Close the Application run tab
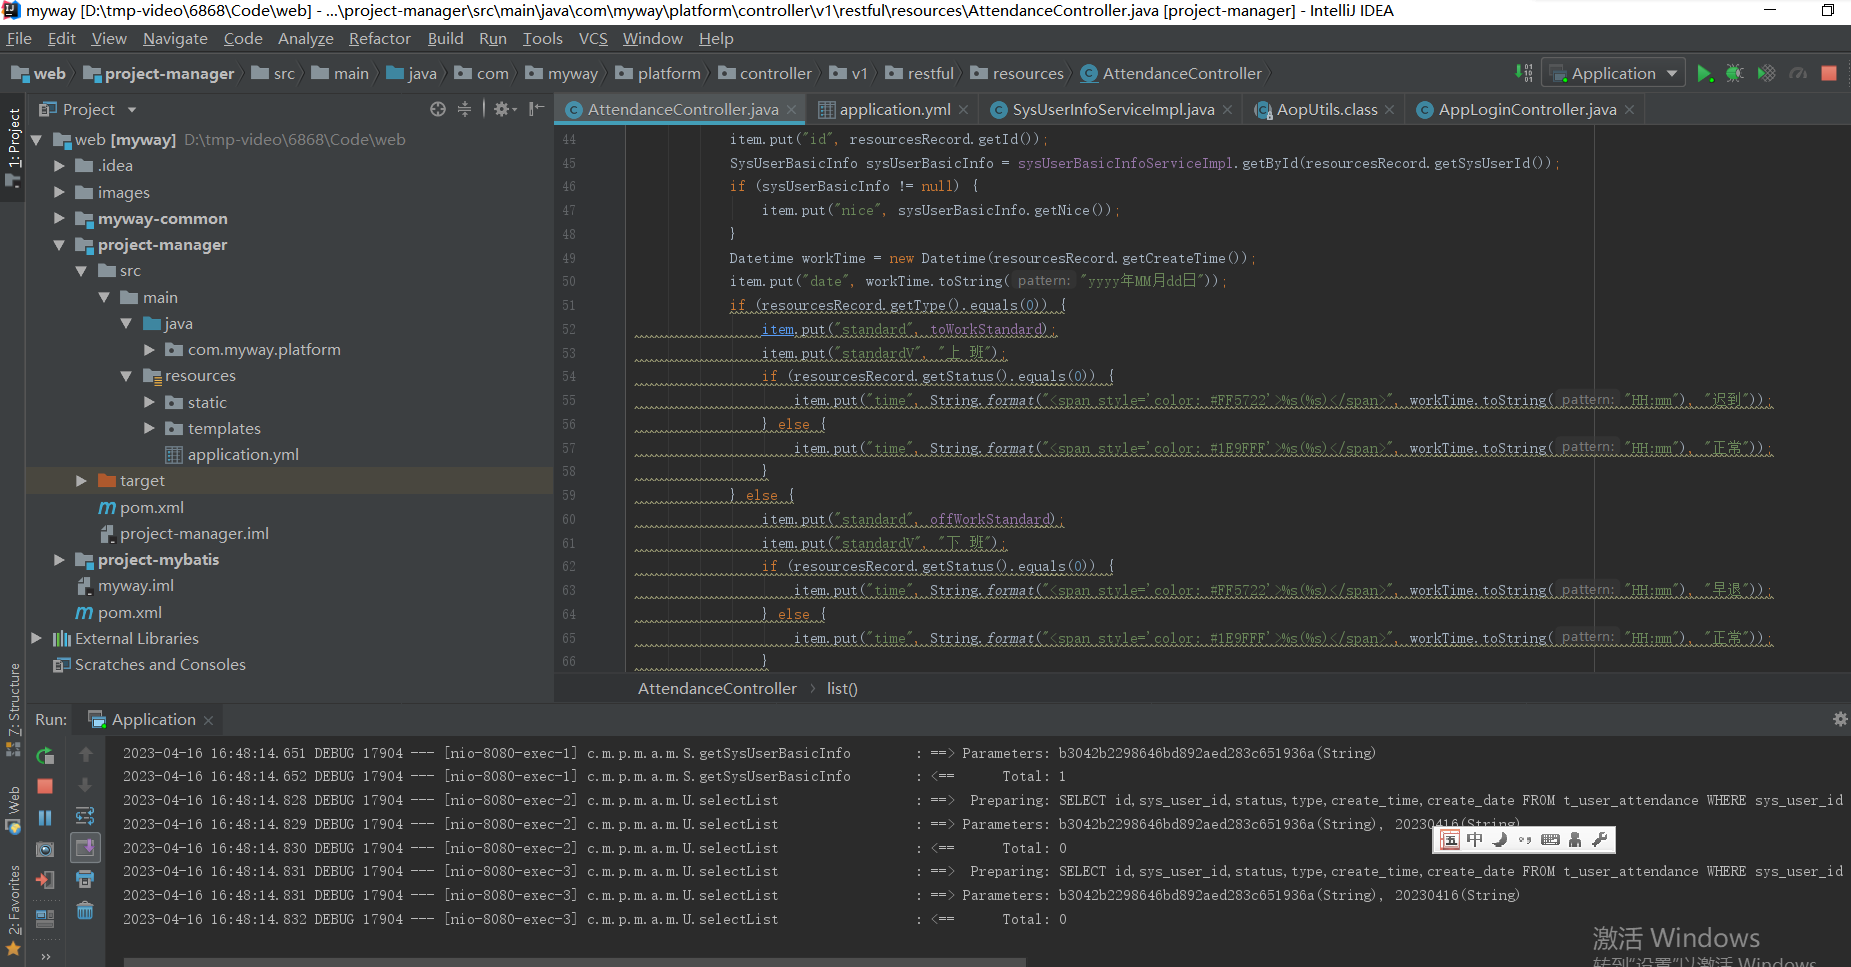The height and width of the screenshot is (967, 1851). click(x=208, y=720)
